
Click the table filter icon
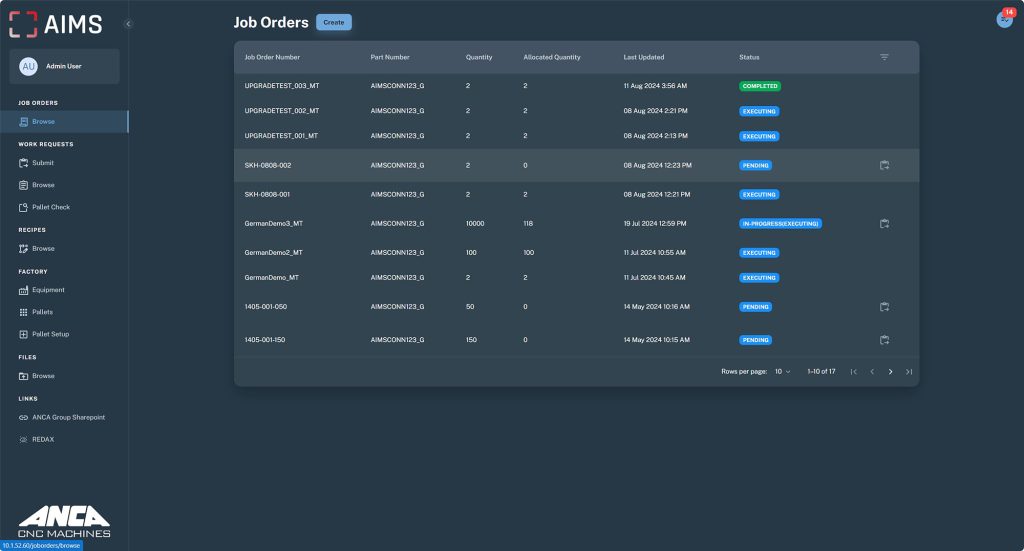(x=884, y=57)
